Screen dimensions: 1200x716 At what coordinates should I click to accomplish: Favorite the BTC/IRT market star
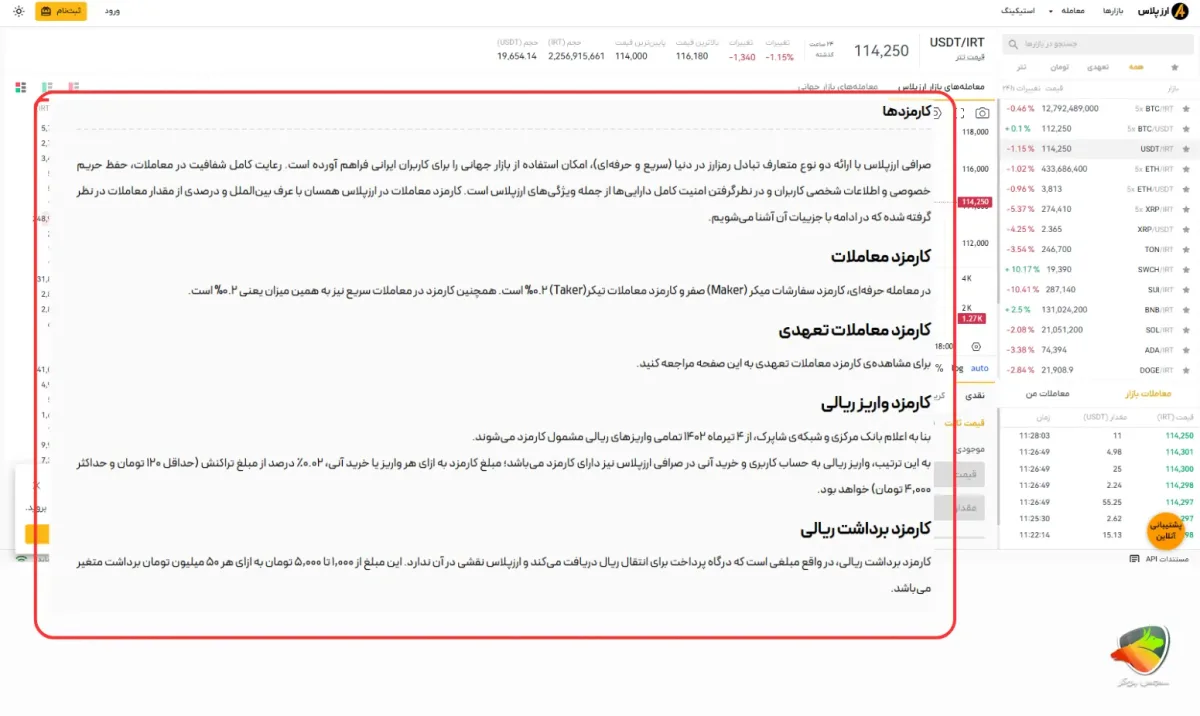pos(1187,109)
